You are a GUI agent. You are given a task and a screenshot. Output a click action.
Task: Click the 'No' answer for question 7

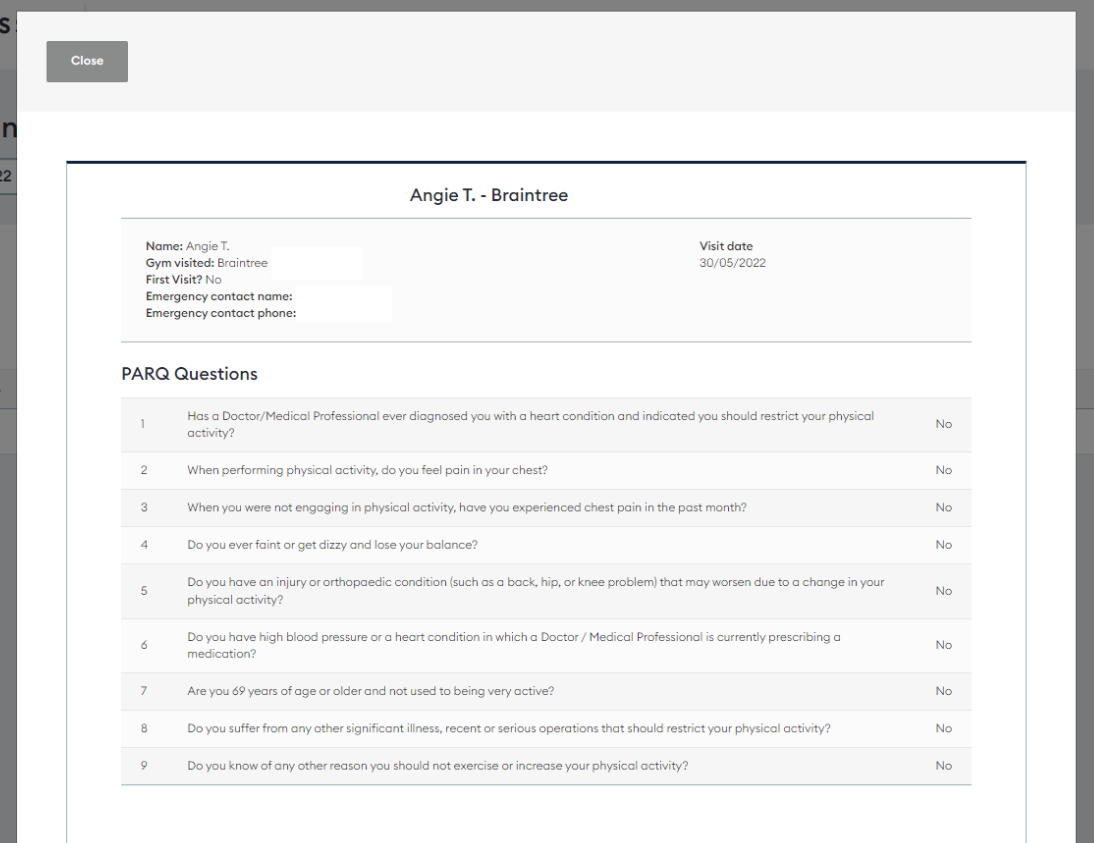tap(943, 691)
